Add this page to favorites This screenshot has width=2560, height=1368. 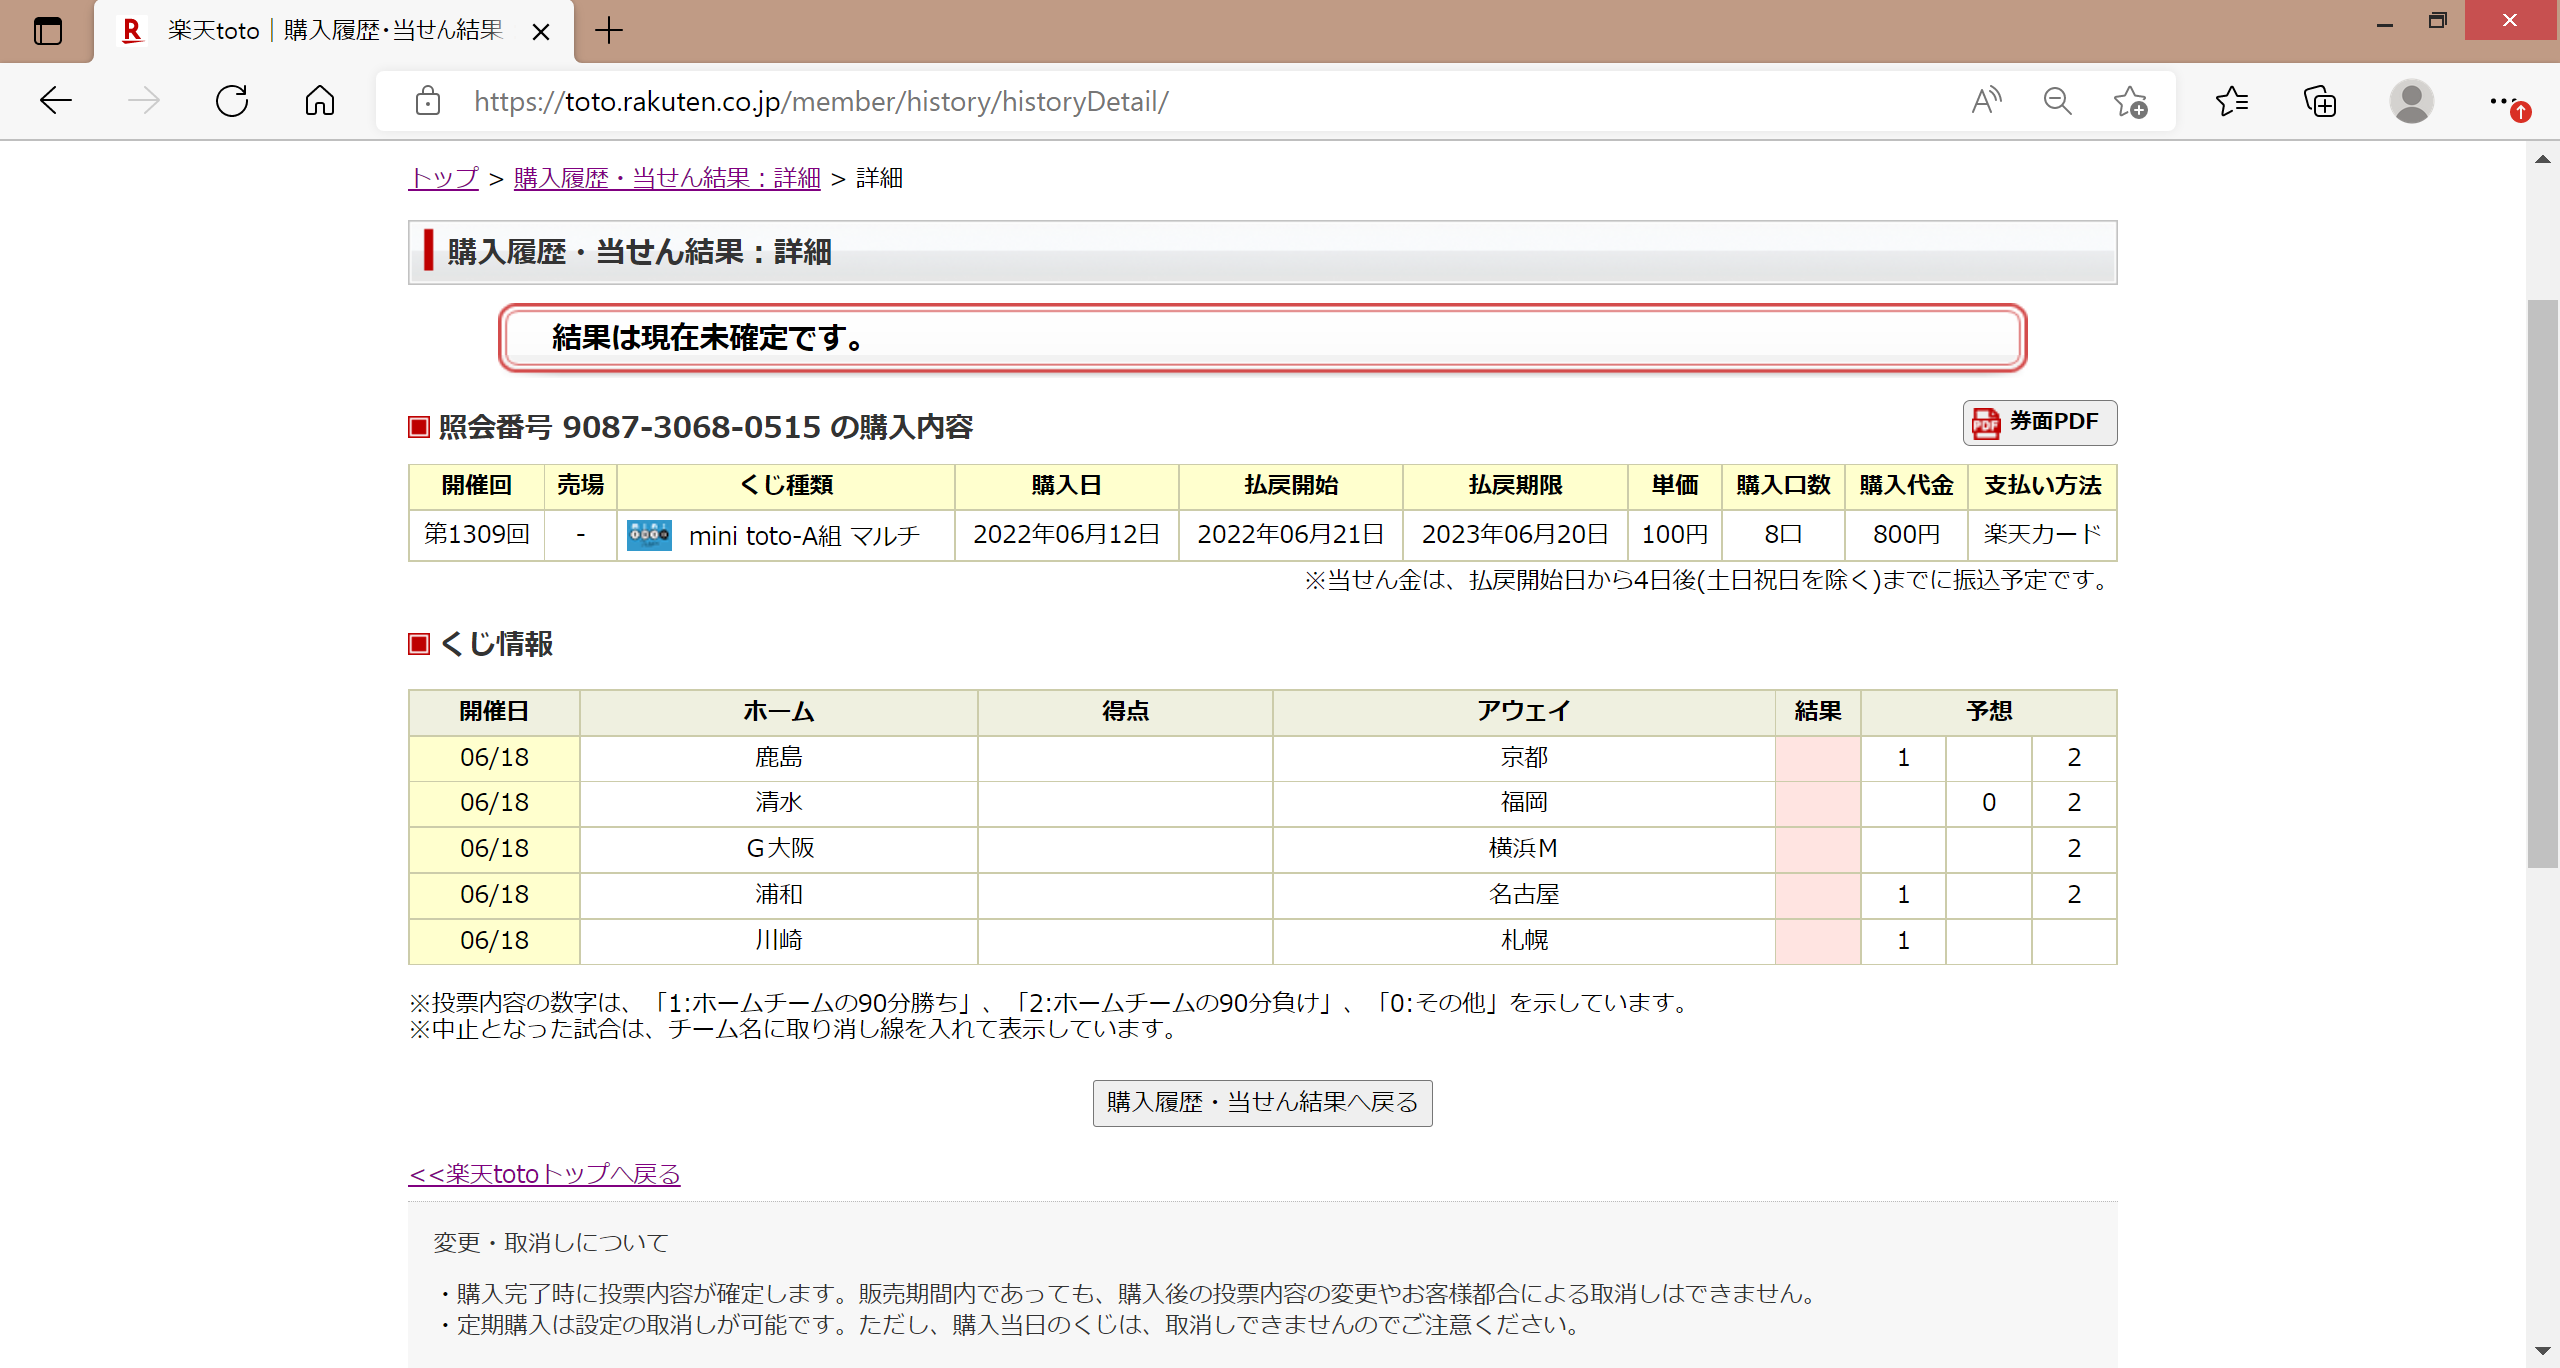point(2130,101)
